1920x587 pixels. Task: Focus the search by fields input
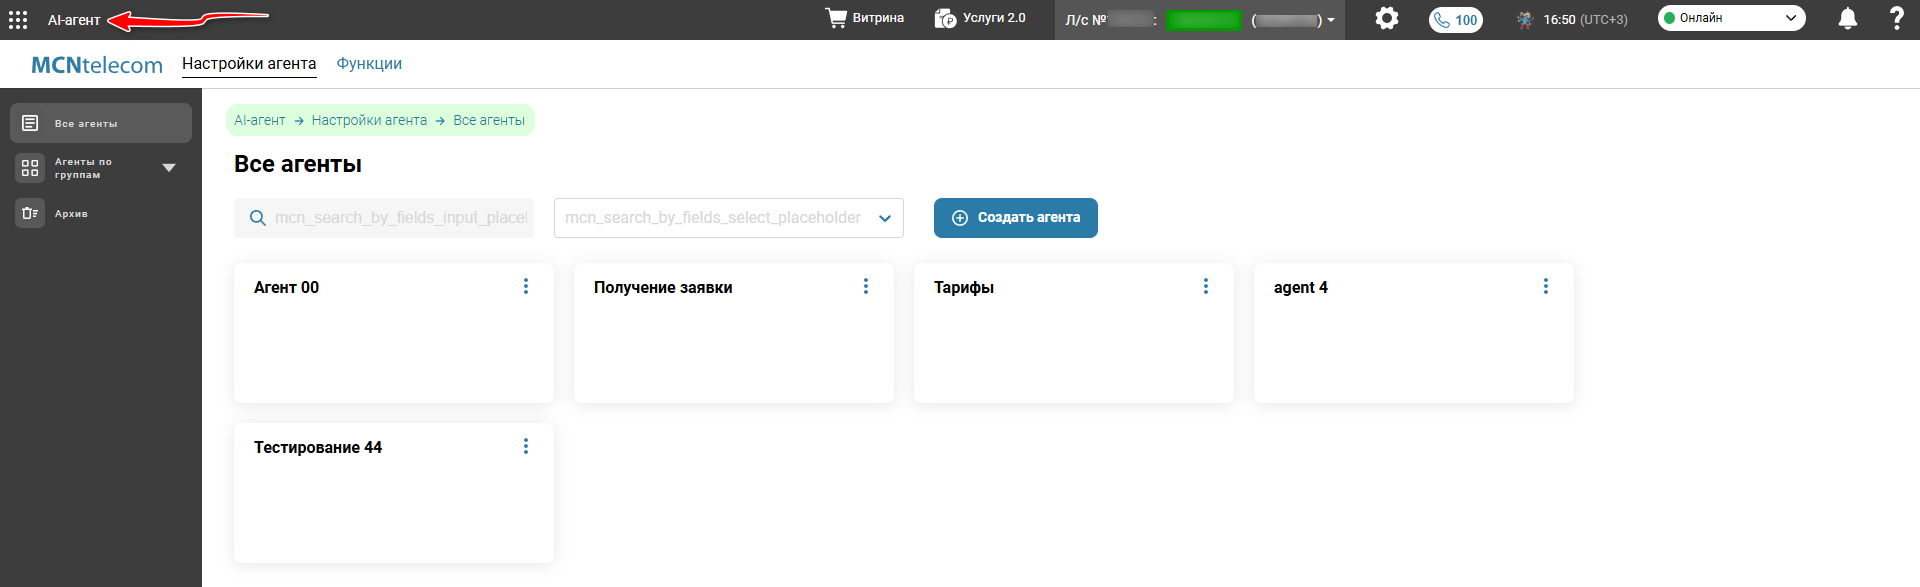pyautogui.click(x=384, y=218)
